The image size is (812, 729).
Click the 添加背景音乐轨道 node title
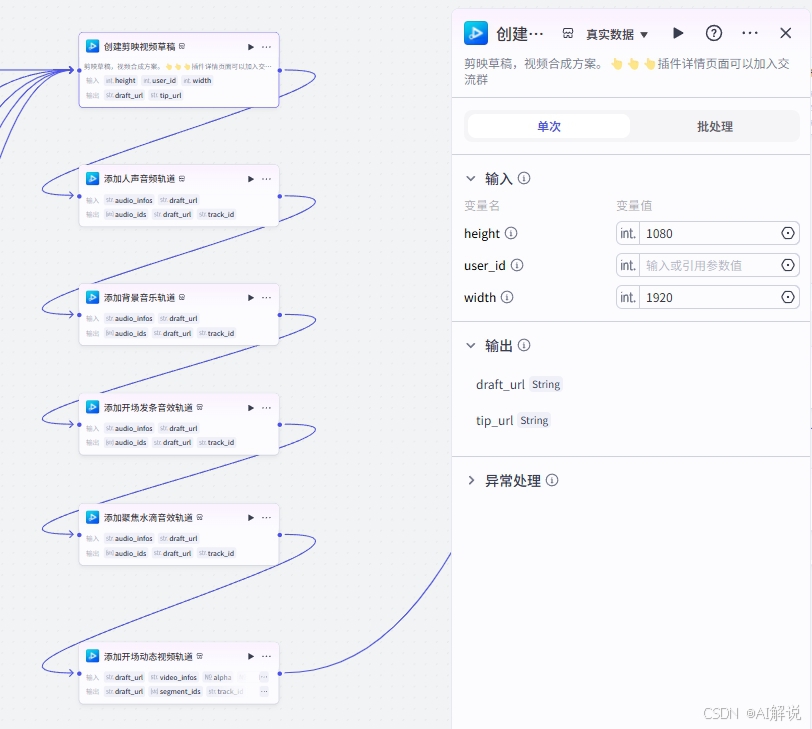tap(139, 298)
